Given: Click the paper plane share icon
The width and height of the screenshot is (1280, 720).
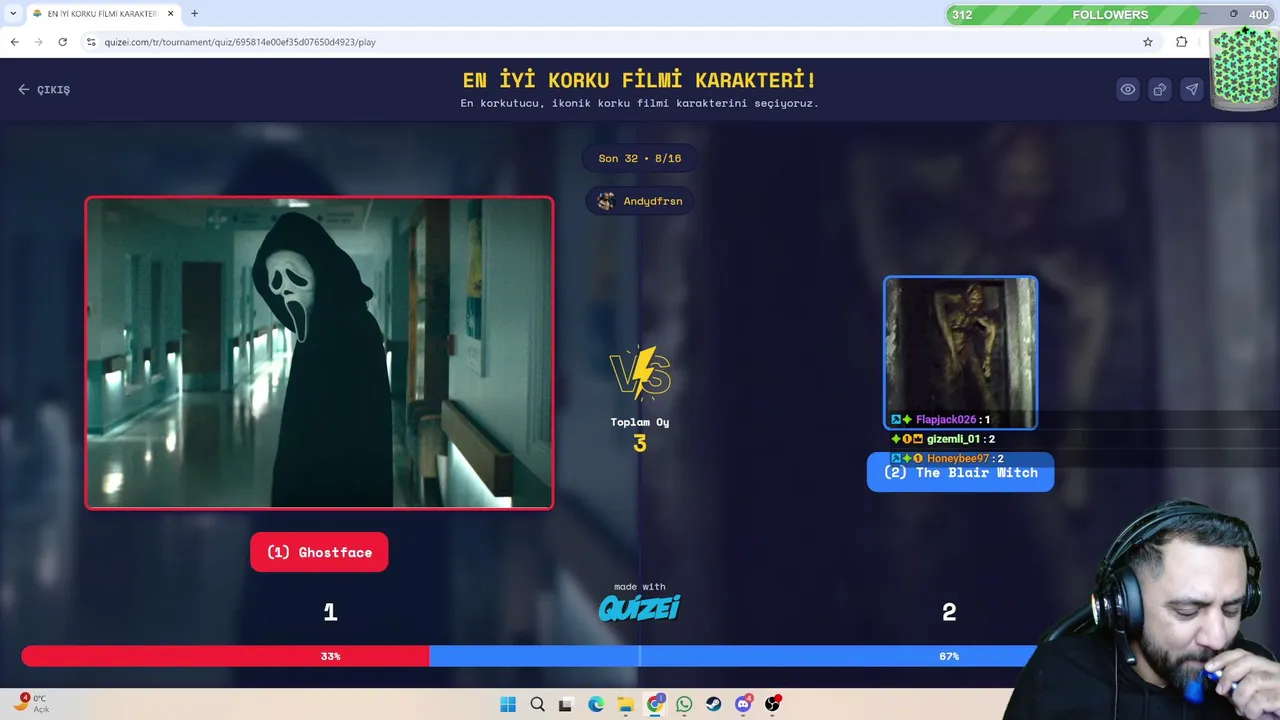Looking at the screenshot, I should 1192,89.
